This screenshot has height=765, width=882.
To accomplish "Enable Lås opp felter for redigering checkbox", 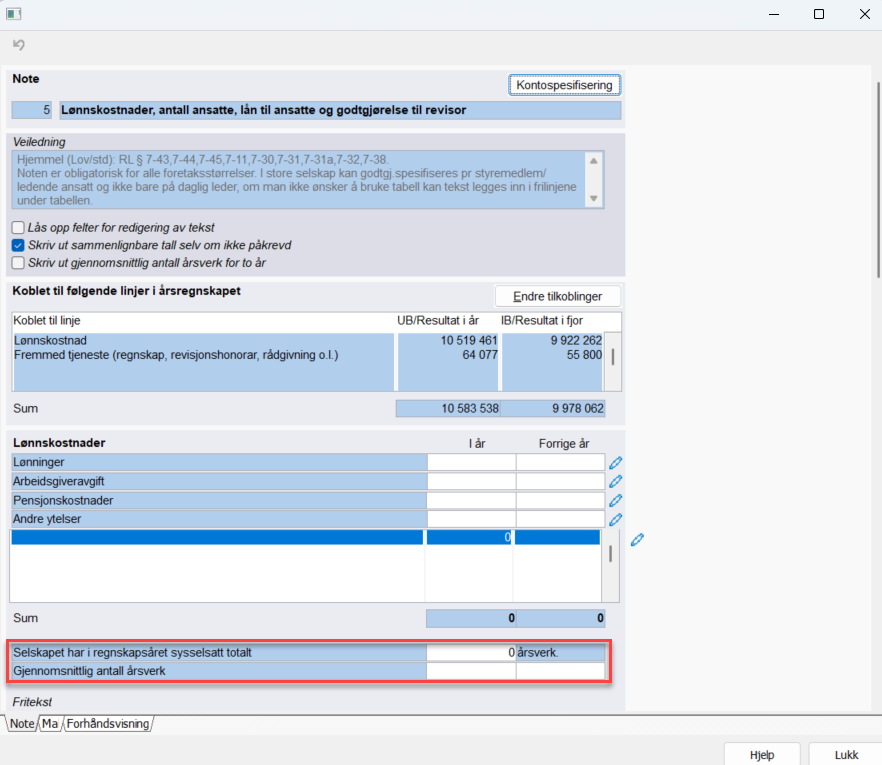I will click(18, 227).
